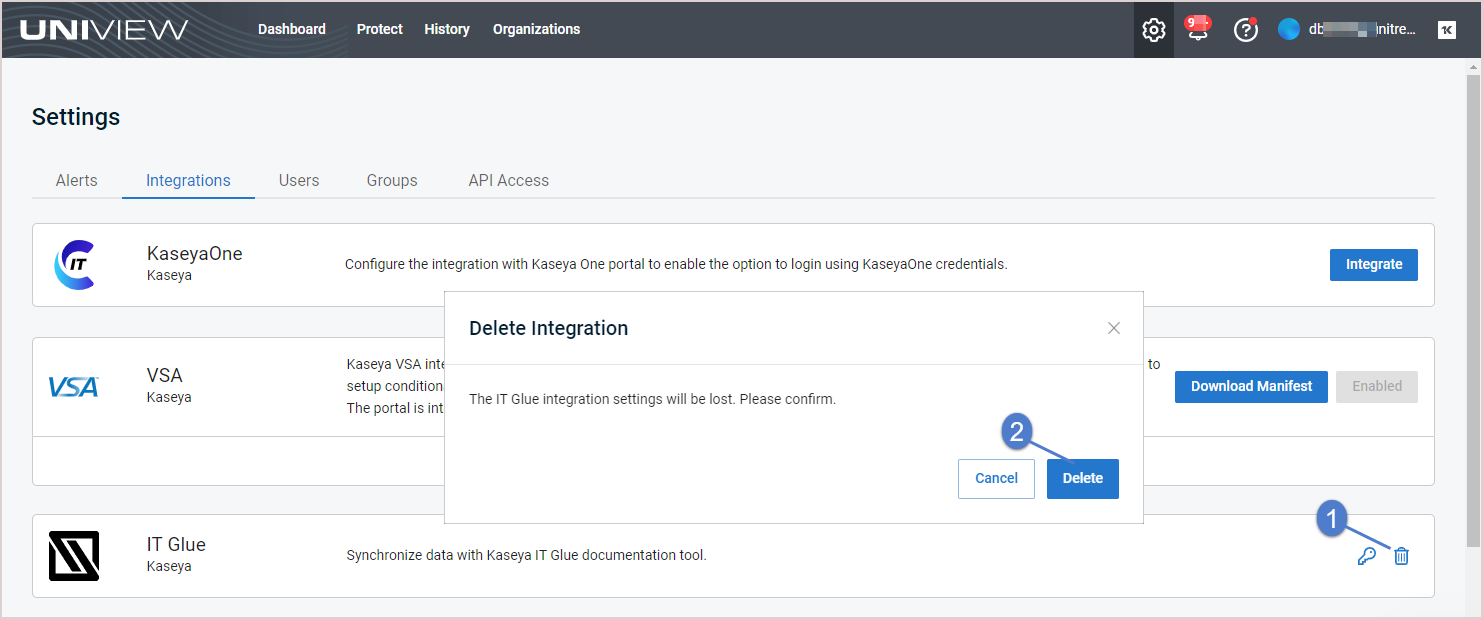Open the notifications bell icon
The image size is (1483, 619).
point(1197,28)
